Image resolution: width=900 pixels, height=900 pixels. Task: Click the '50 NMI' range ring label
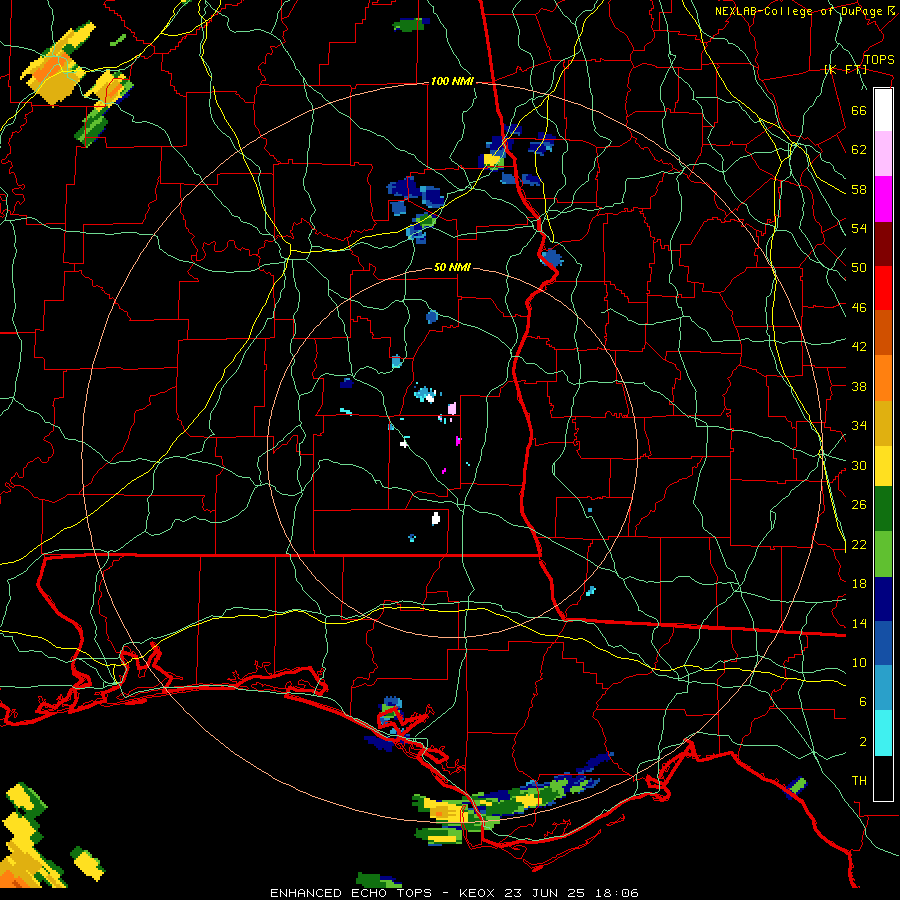(452, 267)
